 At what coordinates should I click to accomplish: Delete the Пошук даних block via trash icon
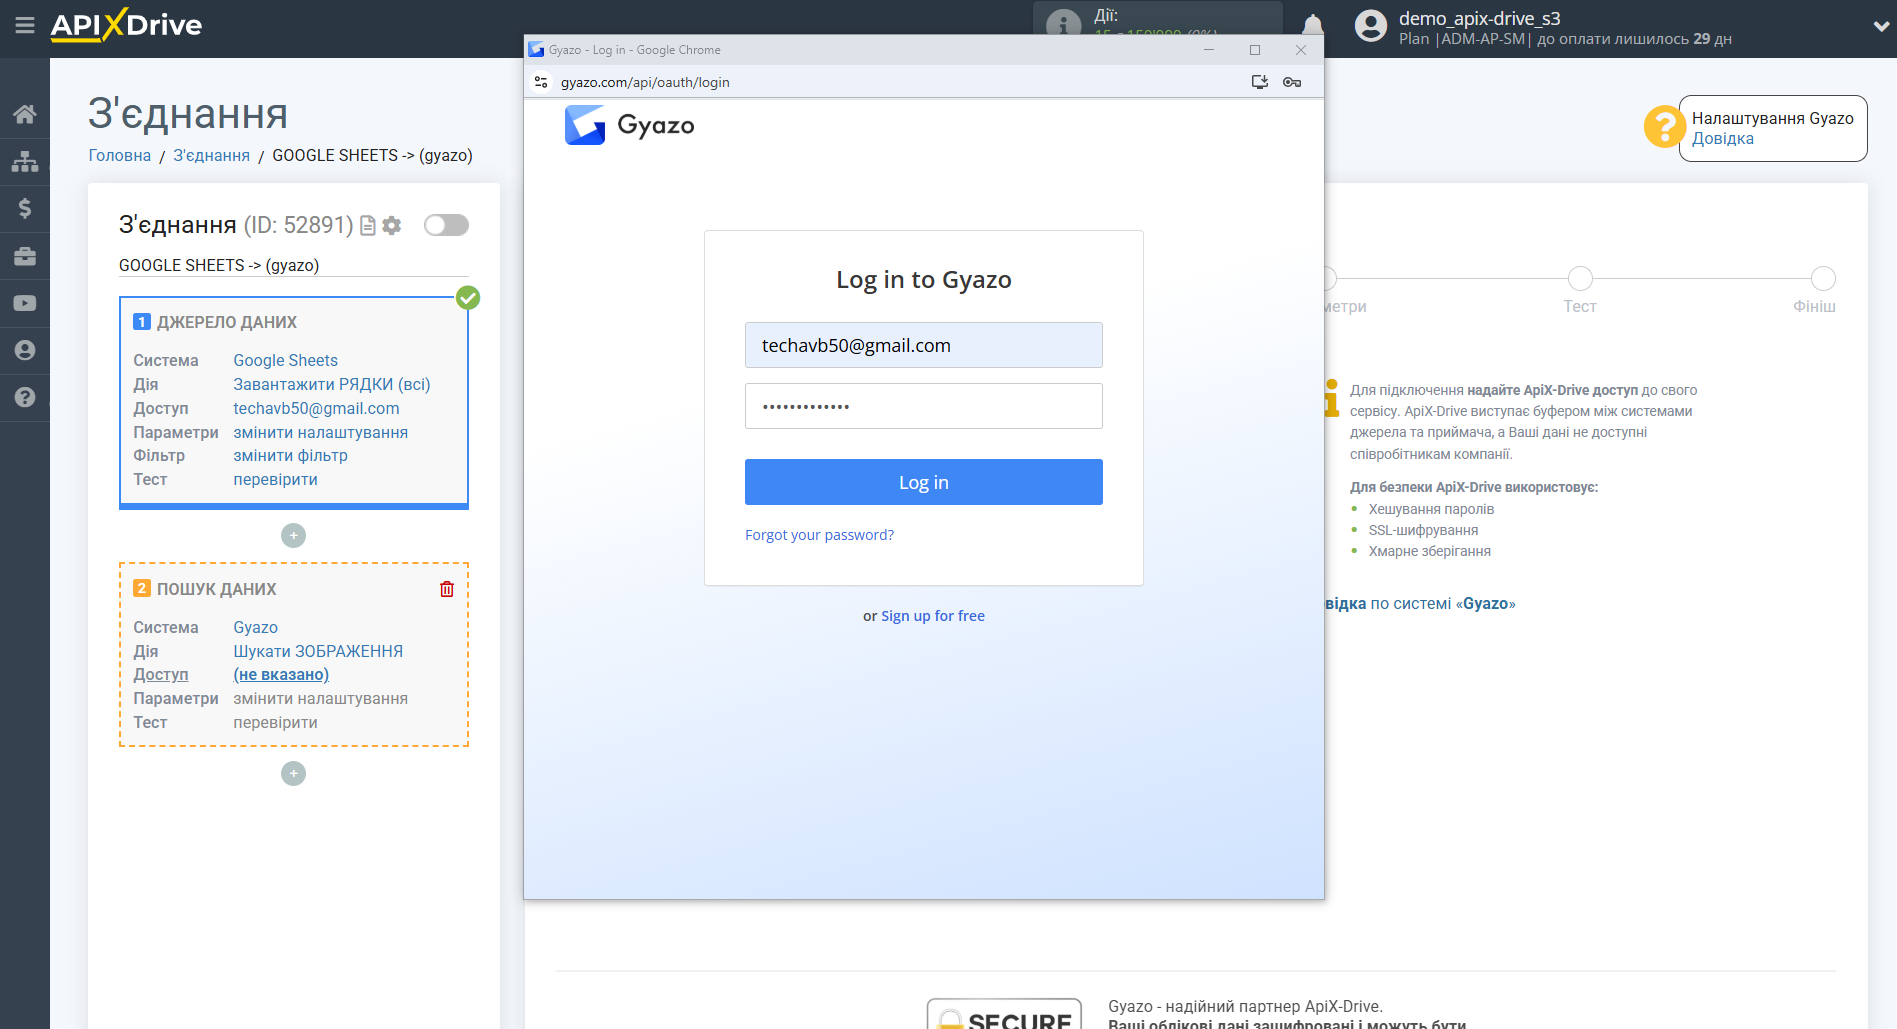tap(446, 588)
